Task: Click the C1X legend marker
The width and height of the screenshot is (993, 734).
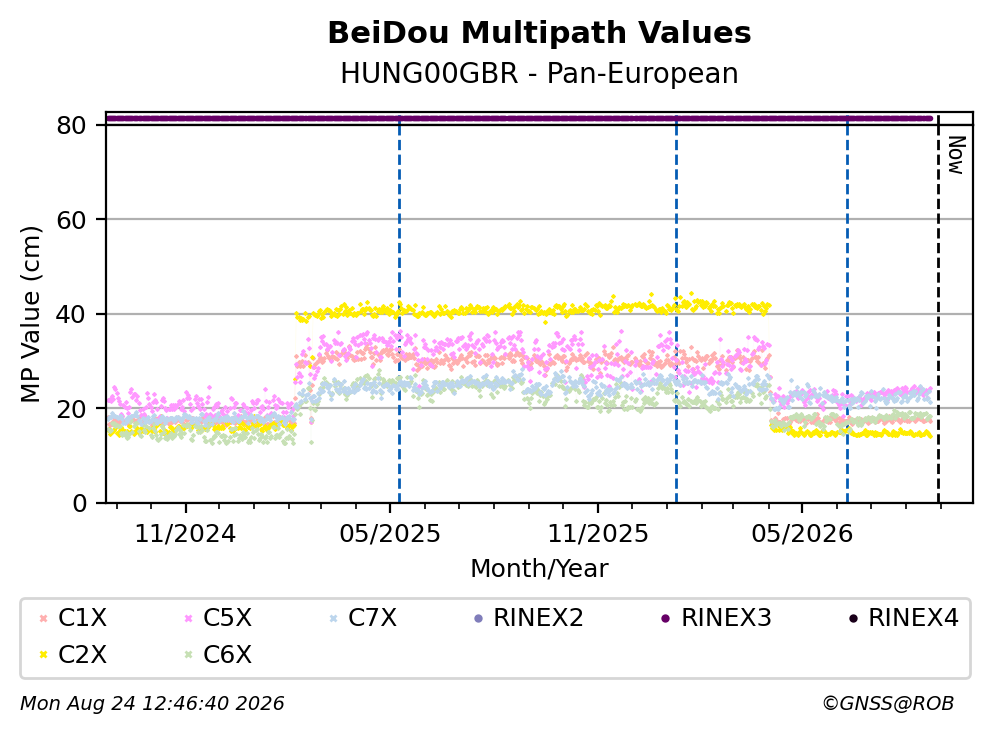Action: 43,618
